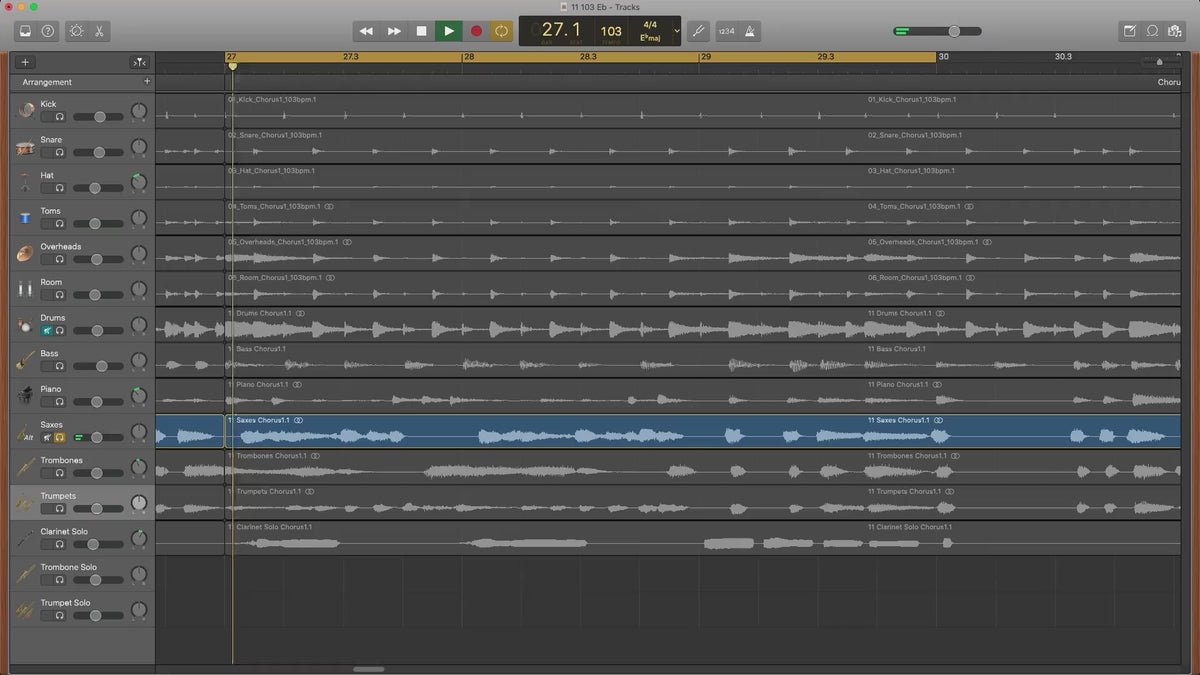
Task: Click the Kick drum track icon
Action: (25, 110)
